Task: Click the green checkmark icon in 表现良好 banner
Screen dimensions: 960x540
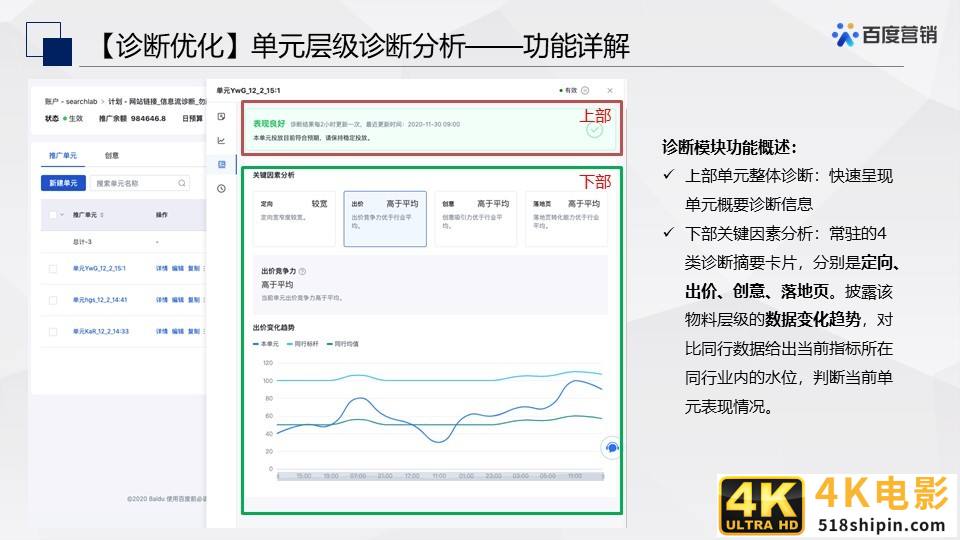Action: click(594, 130)
